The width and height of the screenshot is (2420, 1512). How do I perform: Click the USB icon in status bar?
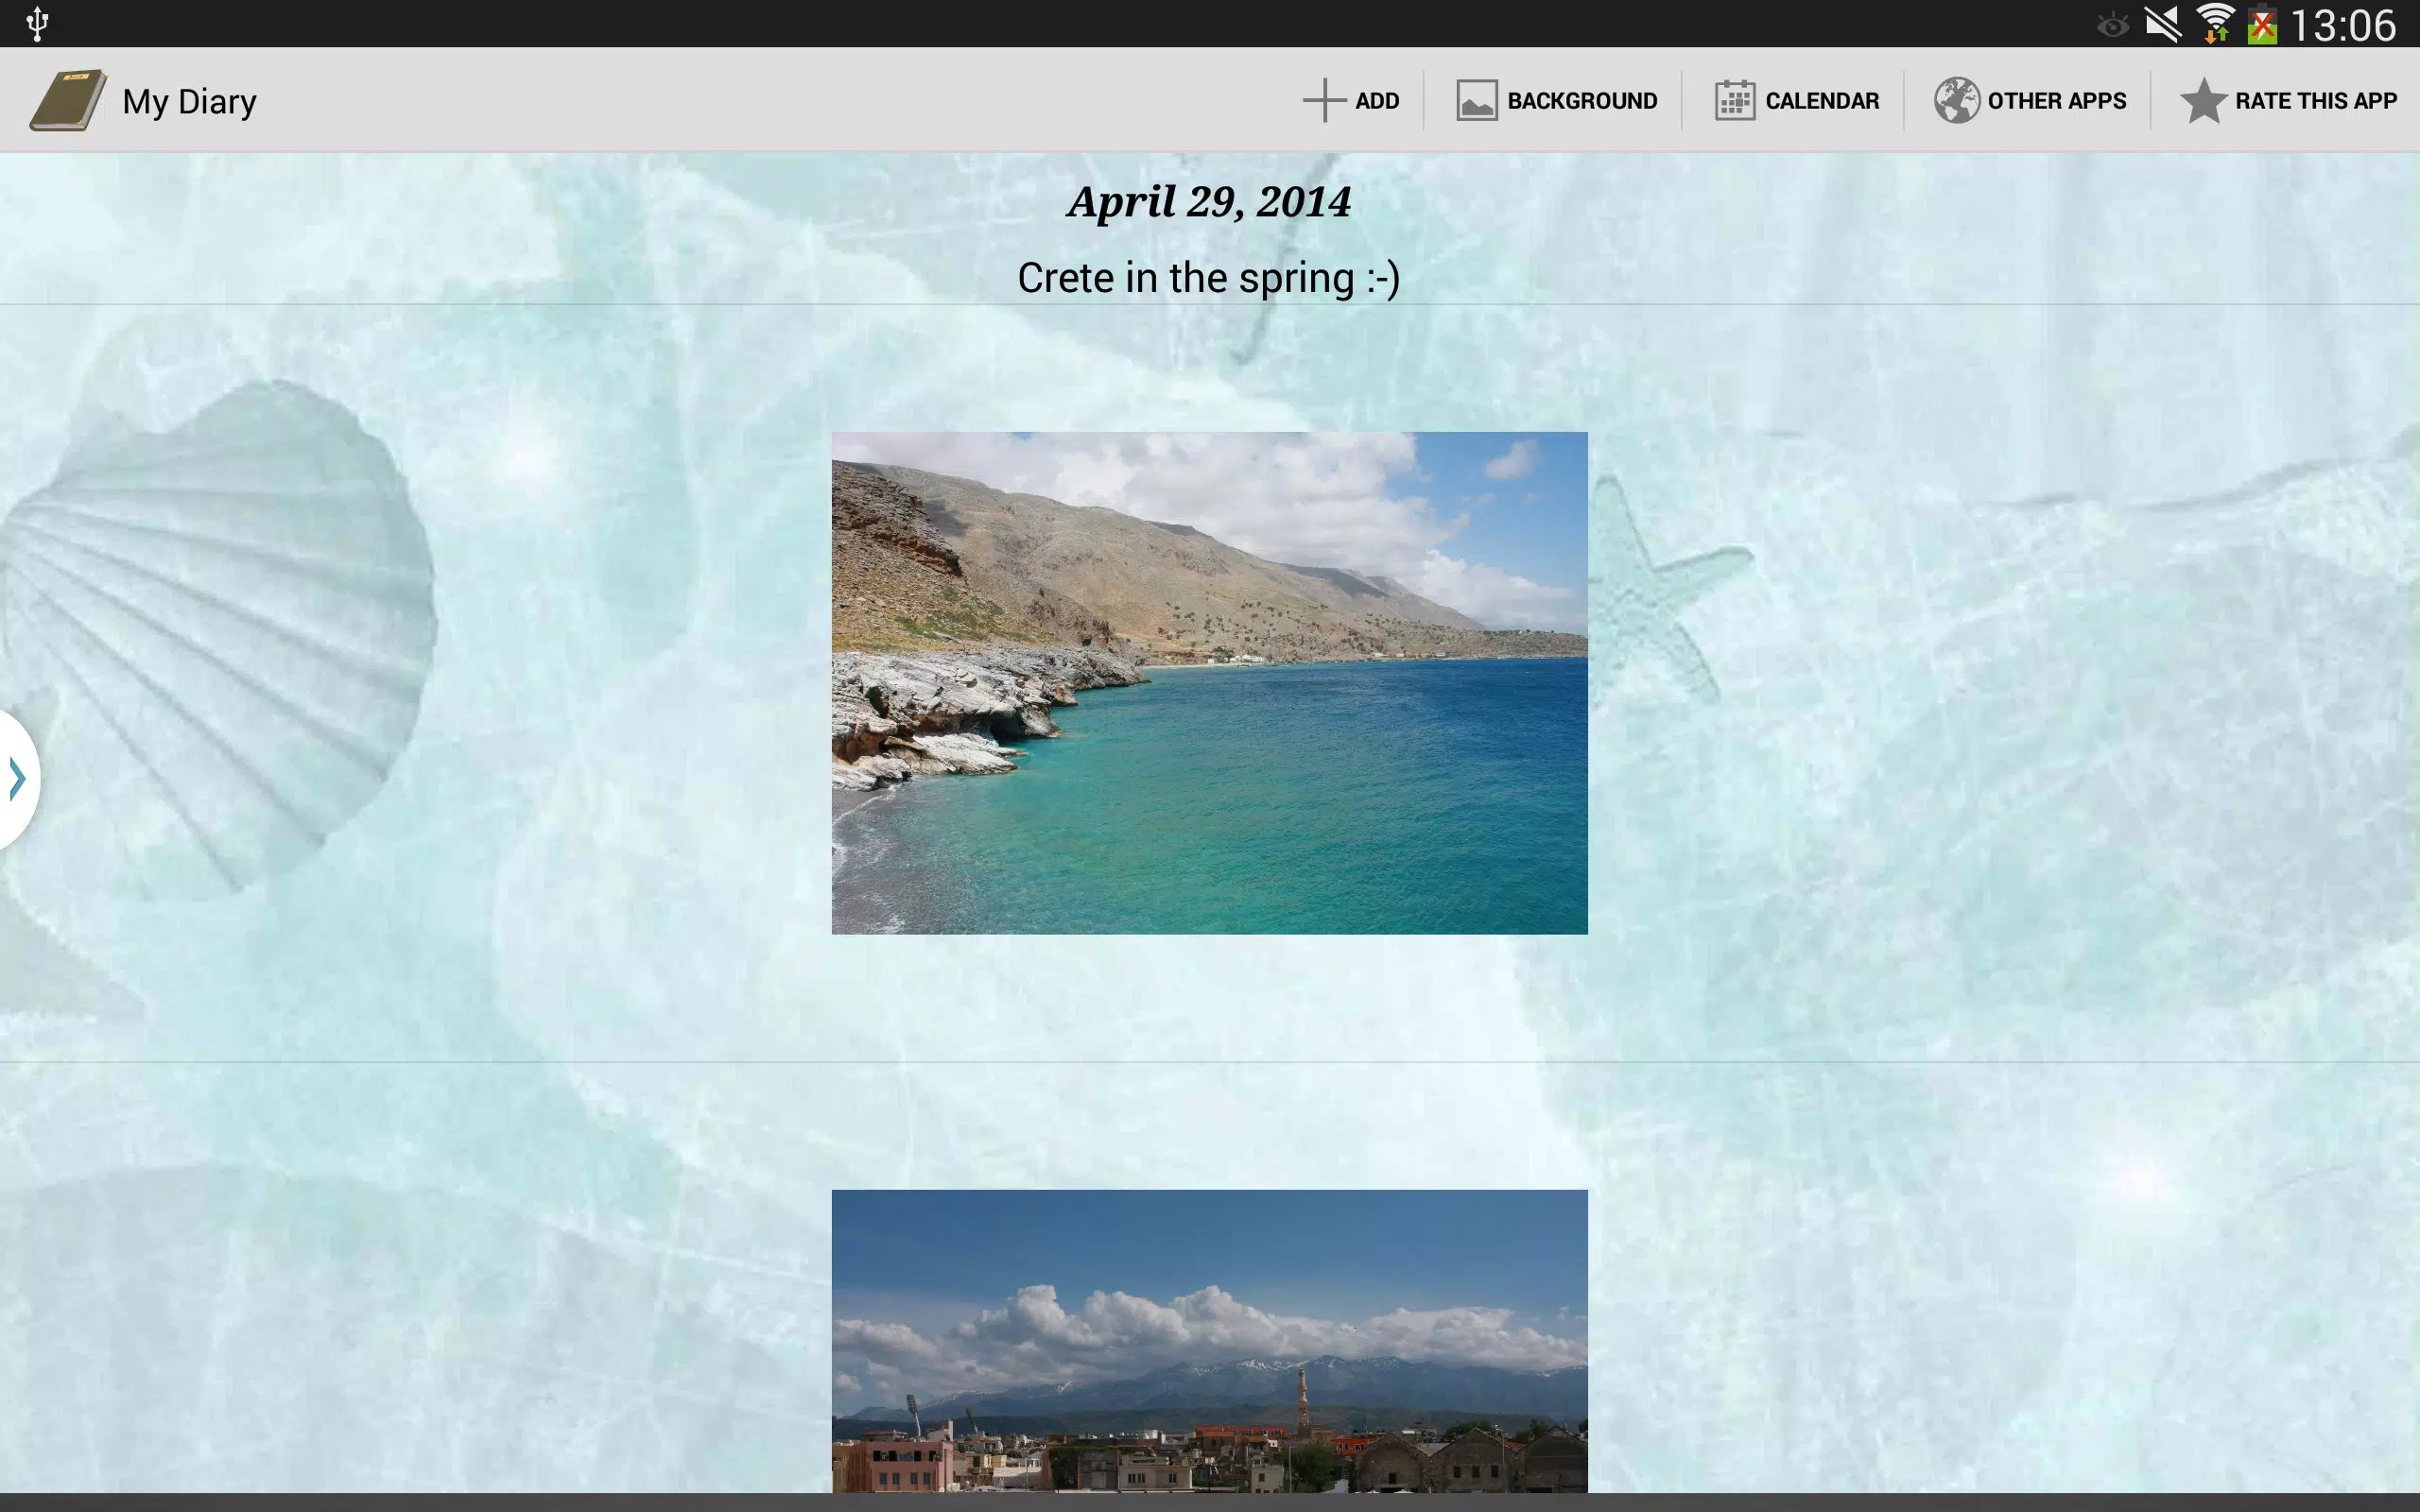pos(37,24)
